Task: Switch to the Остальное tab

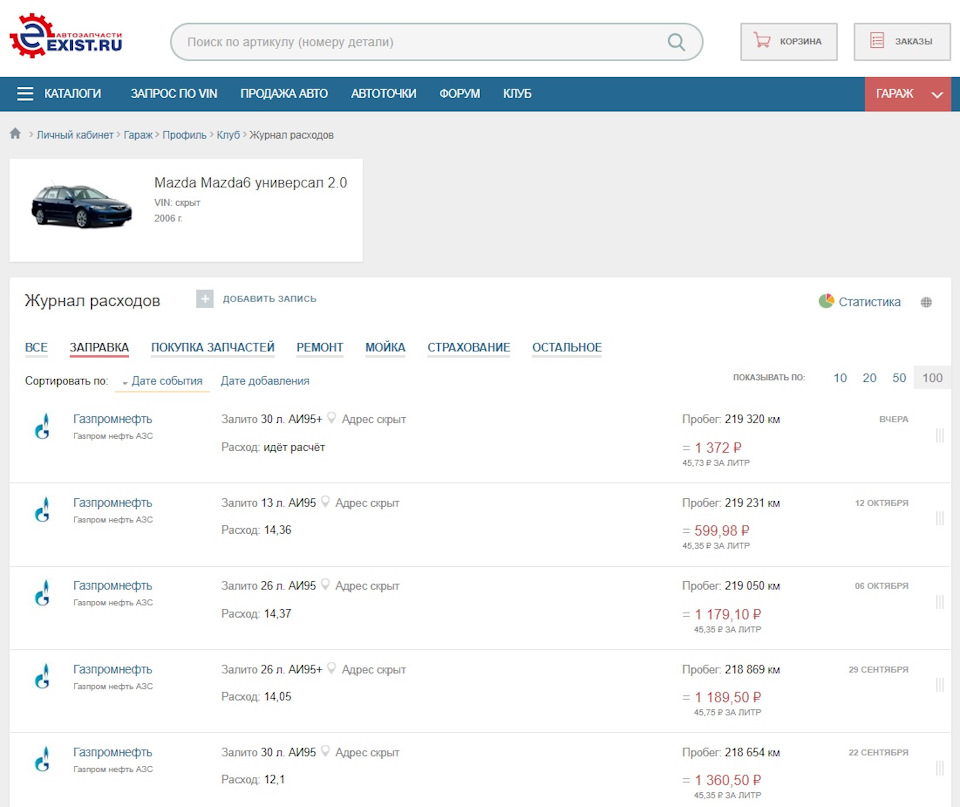Action: (567, 347)
